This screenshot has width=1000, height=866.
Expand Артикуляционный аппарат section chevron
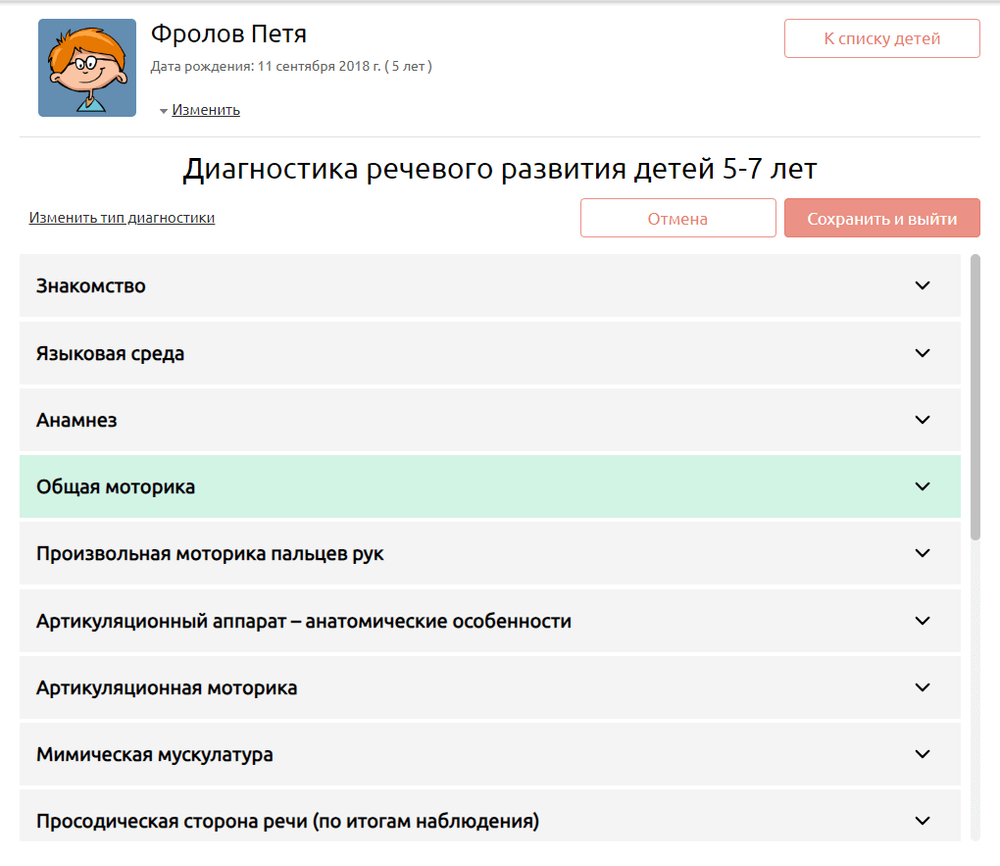click(922, 621)
